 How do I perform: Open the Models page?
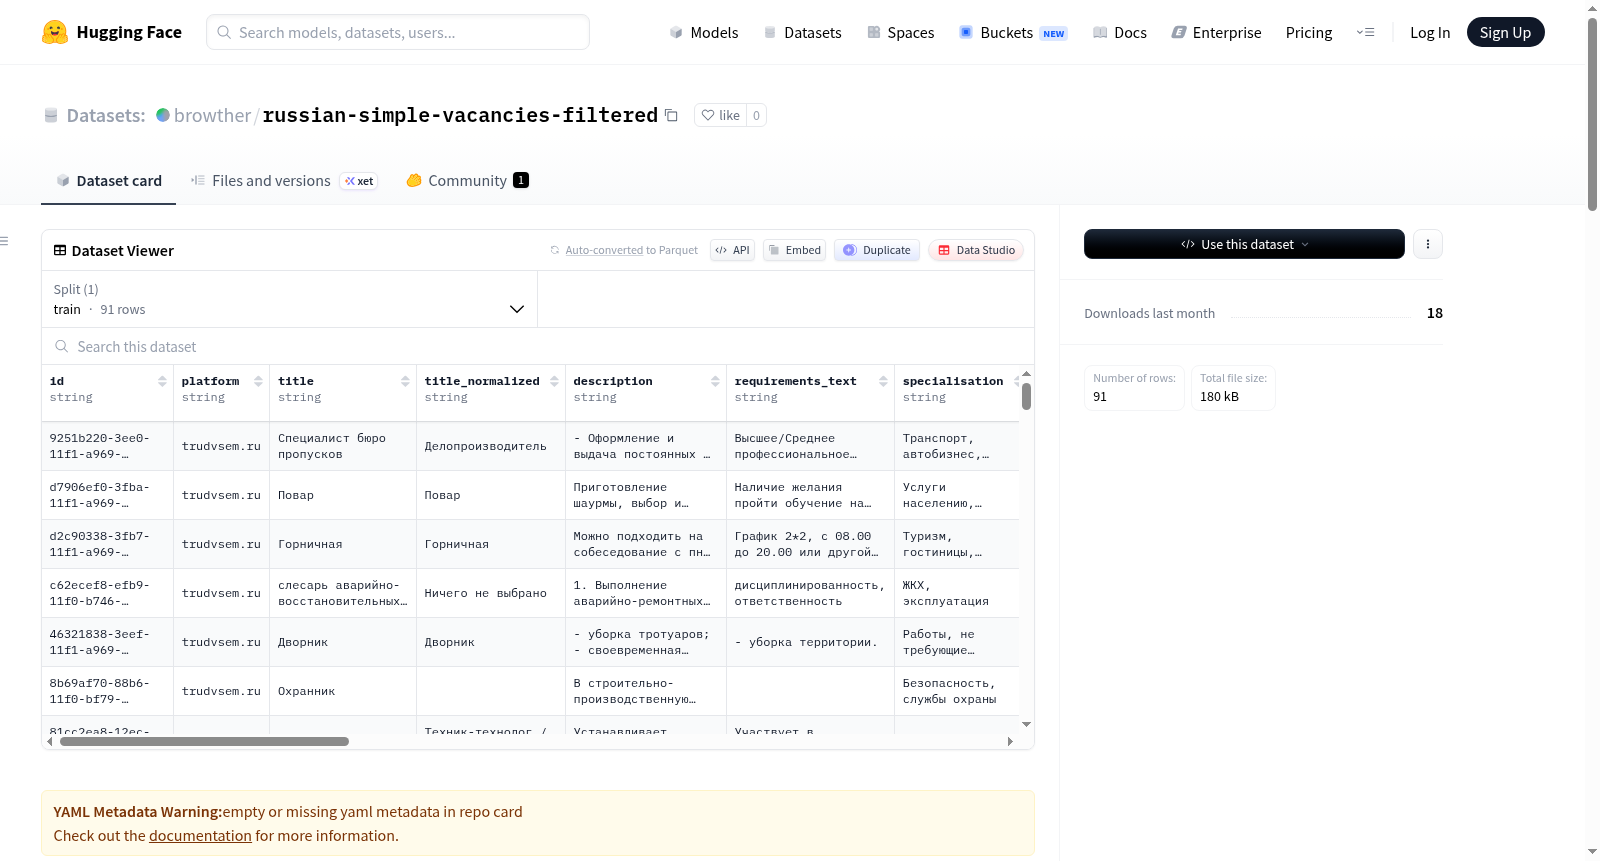704,32
